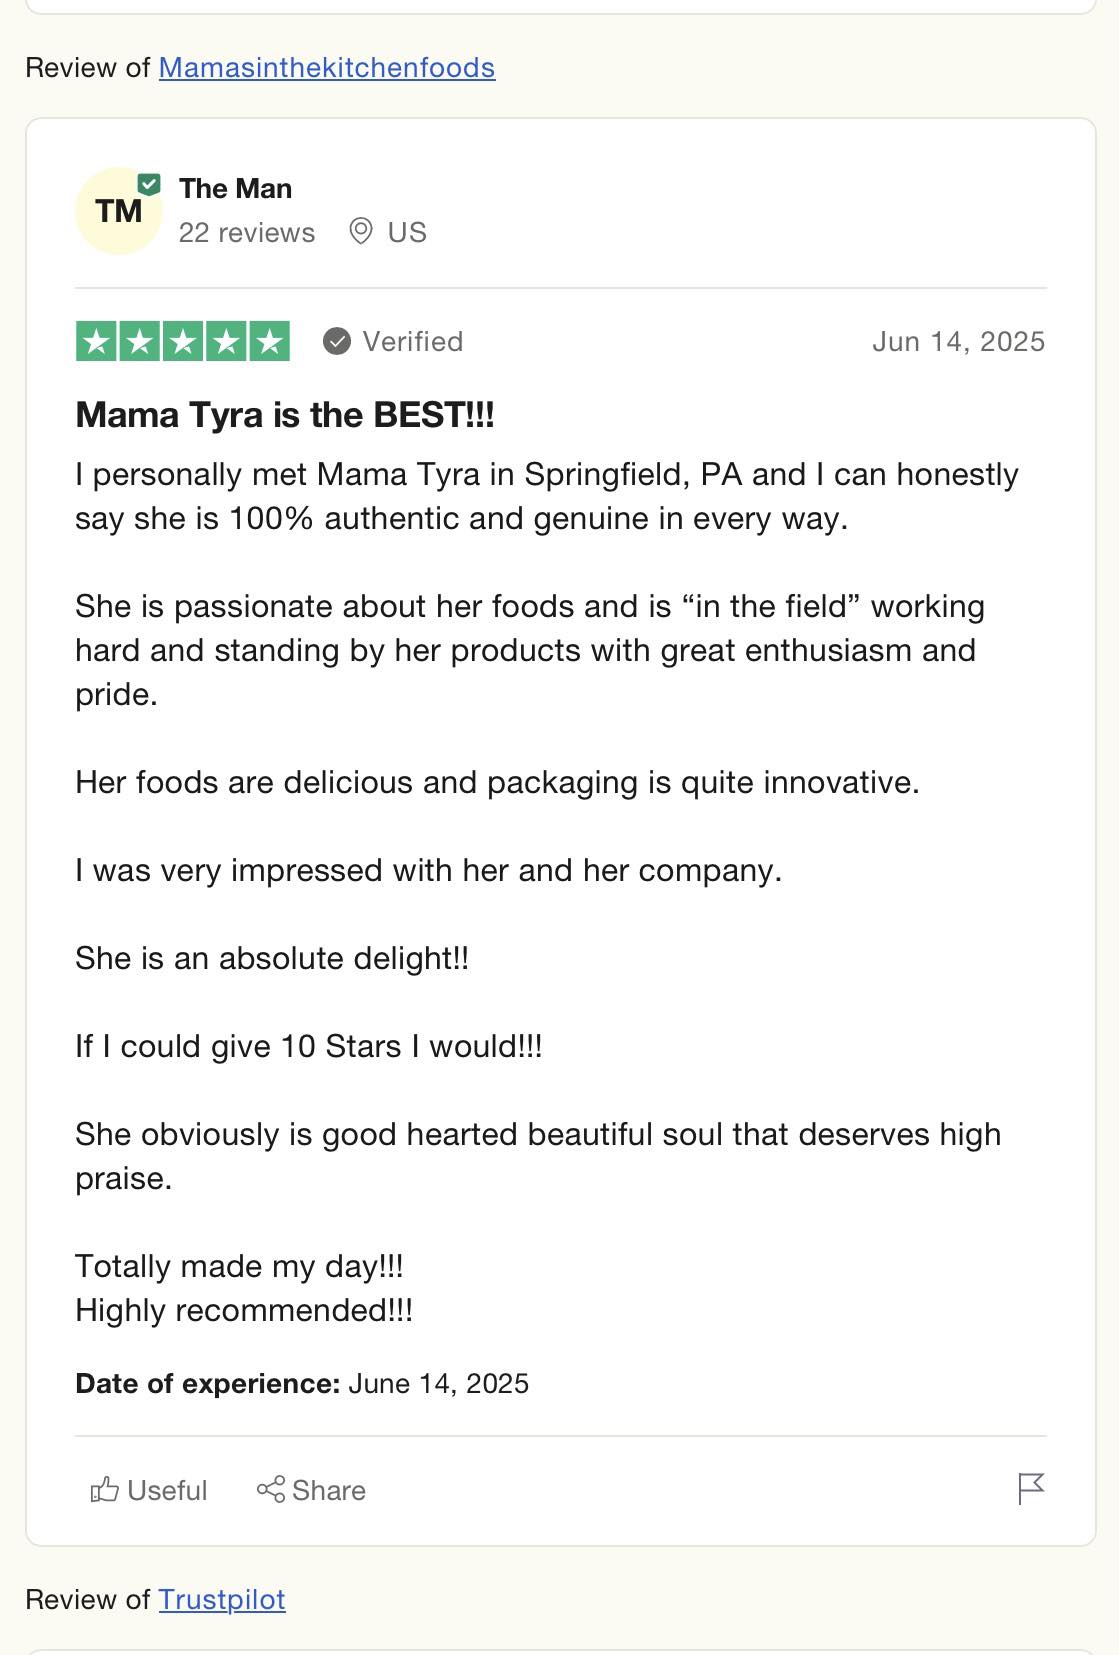1119x1655 pixels.
Task: Open the Trustpilot review link
Action: 222,1599
